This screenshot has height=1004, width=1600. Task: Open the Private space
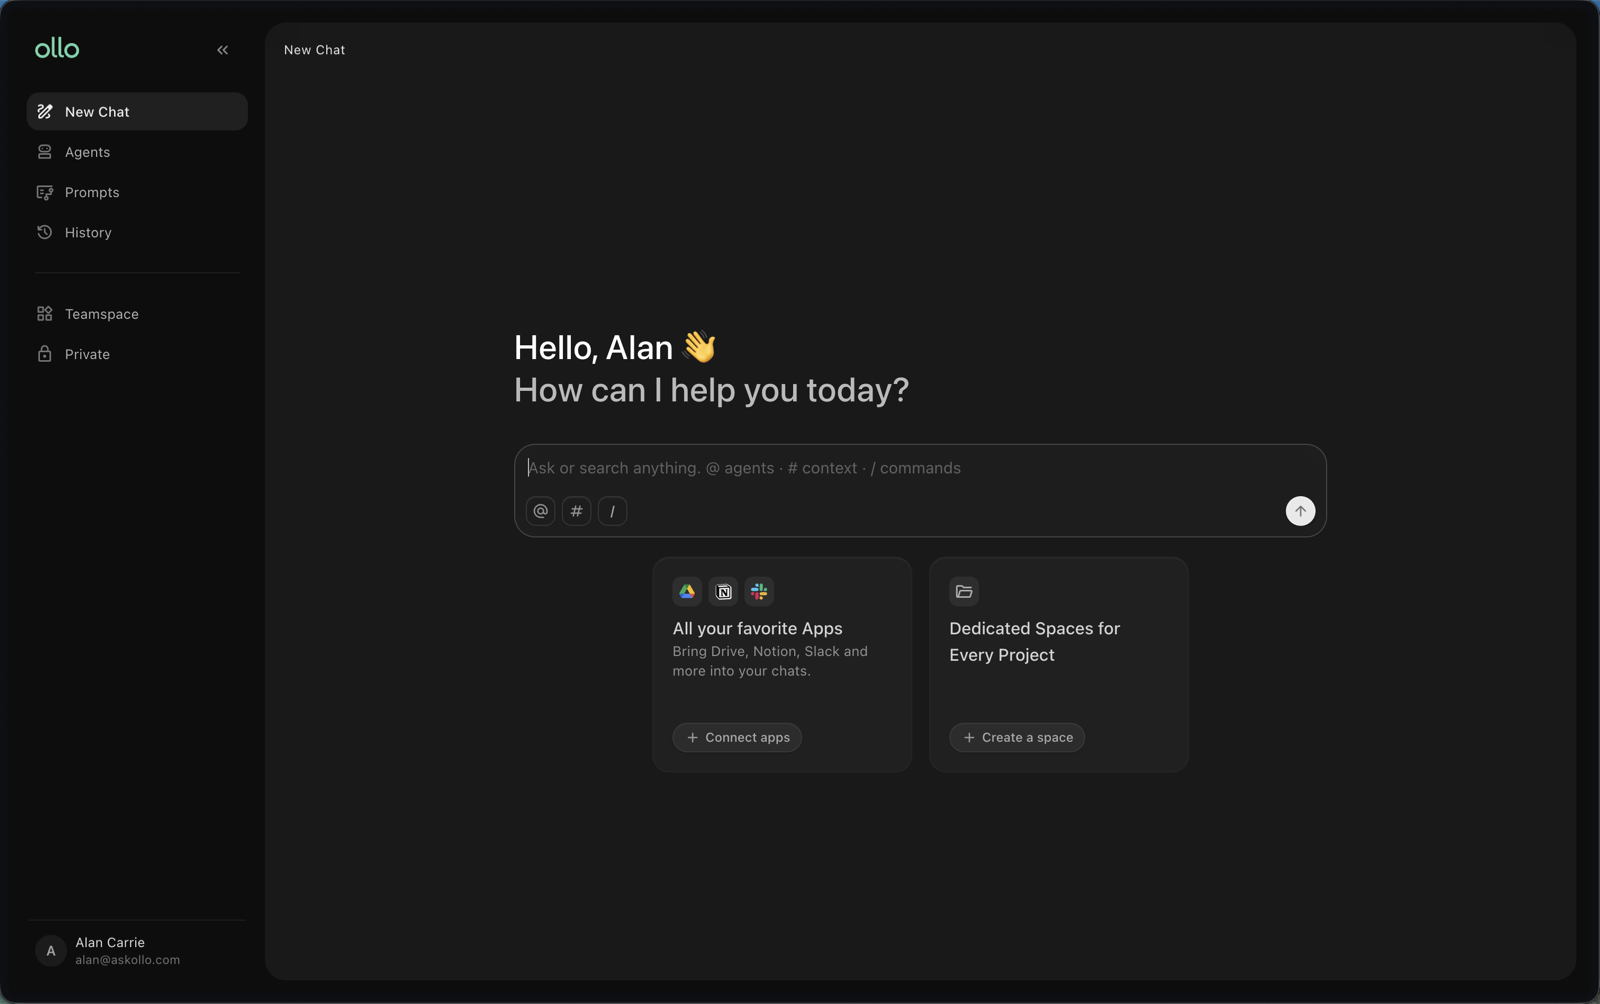tap(137, 354)
